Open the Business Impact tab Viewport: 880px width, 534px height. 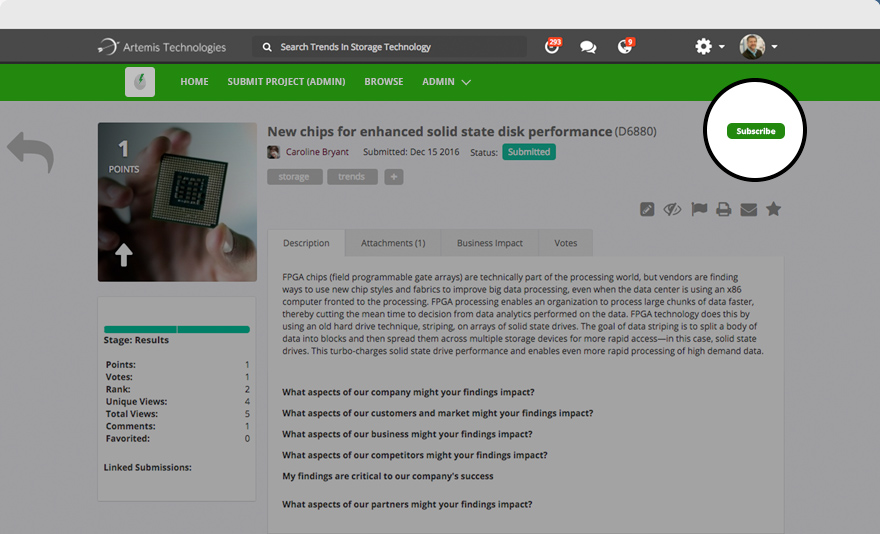489,243
